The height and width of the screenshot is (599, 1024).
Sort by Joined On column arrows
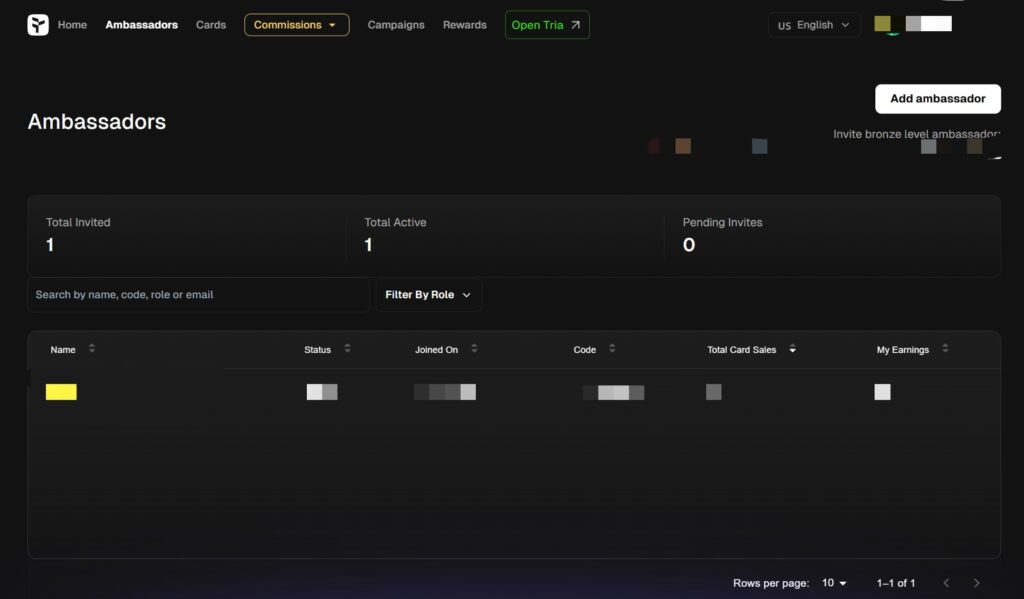click(x=474, y=349)
